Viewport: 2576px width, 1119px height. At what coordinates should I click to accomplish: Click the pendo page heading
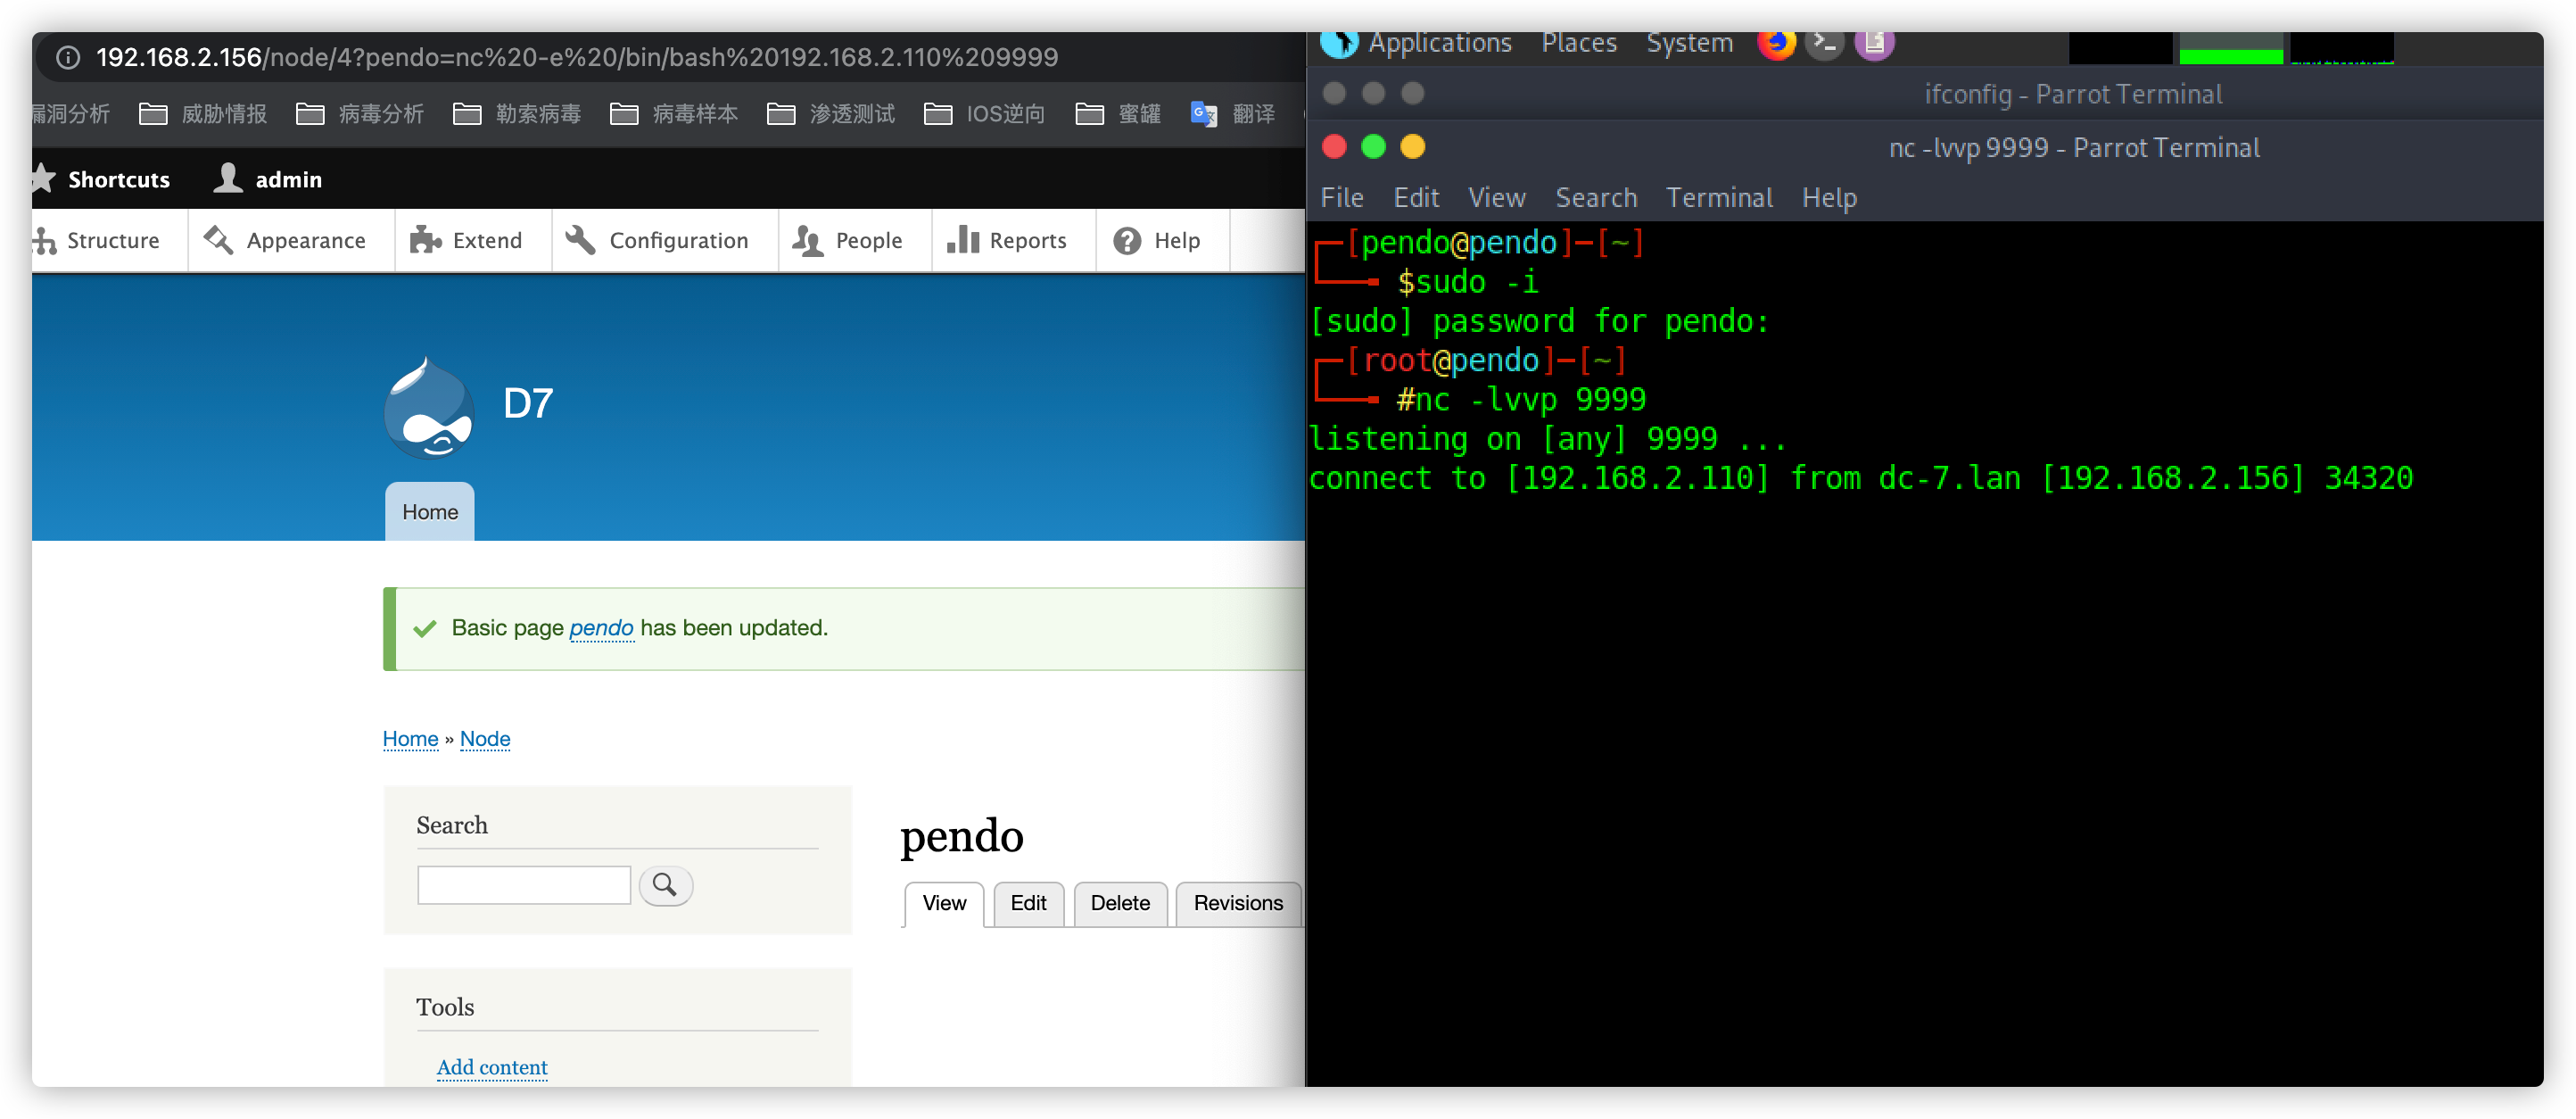[962, 836]
